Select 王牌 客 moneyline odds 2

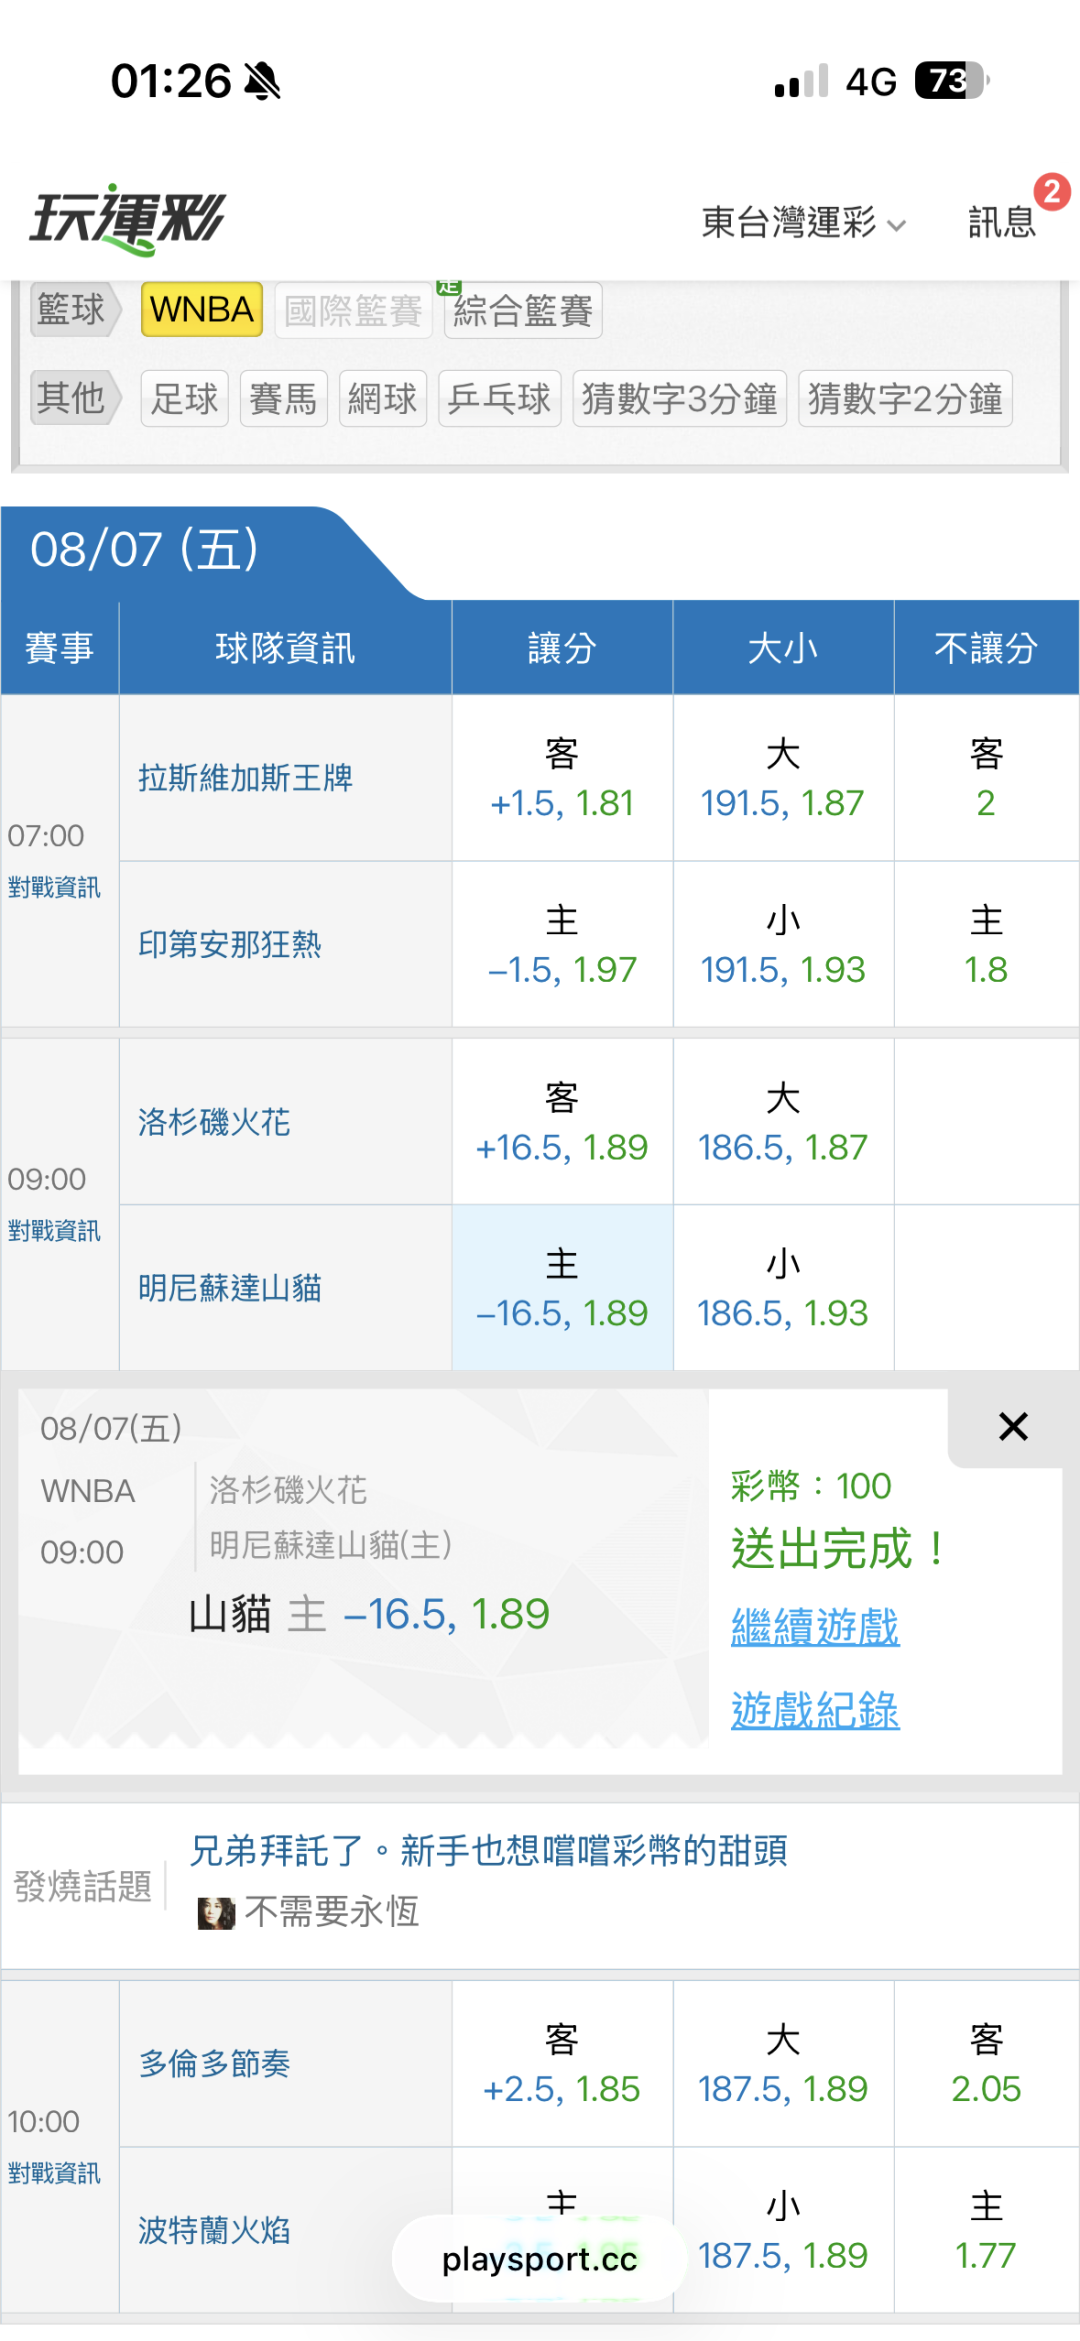coord(986,778)
